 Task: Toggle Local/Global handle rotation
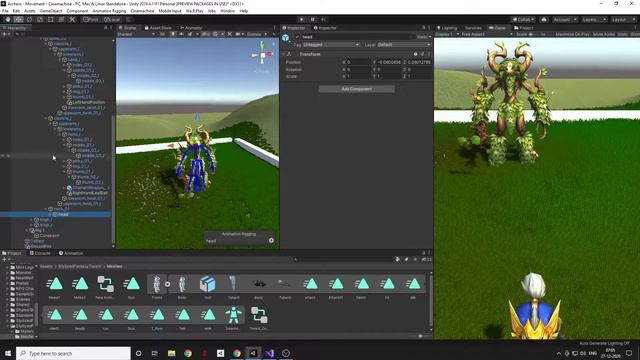[x=111, y=19]
